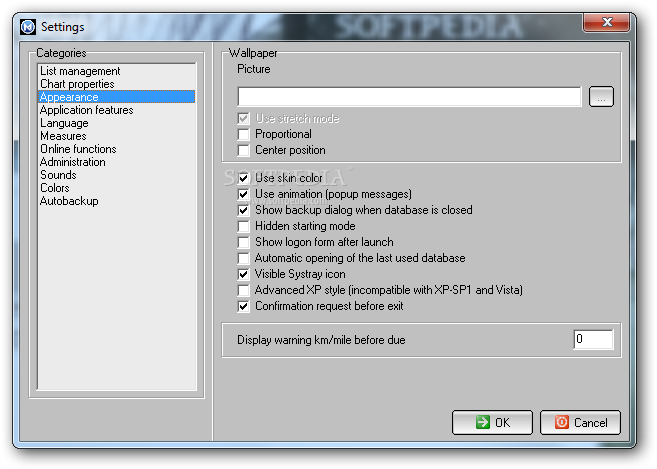Select Chart properties category
The width and height of the screenshot is (657, 469).
[x=116, y=84]
